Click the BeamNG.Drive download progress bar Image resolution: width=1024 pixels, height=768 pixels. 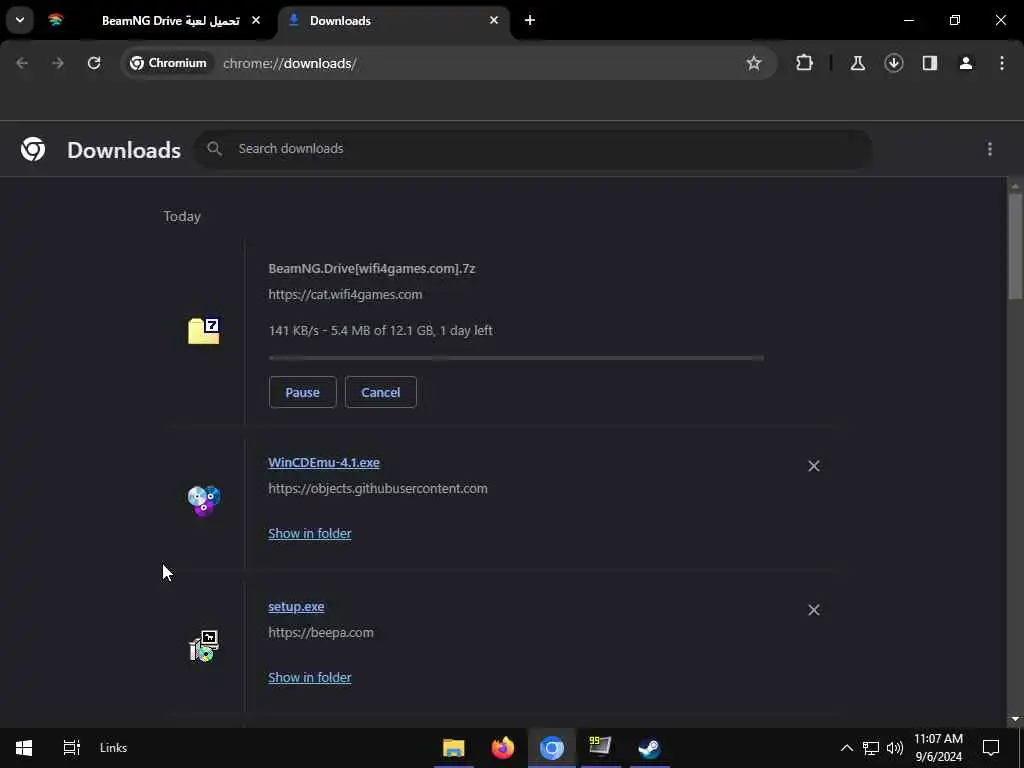tap(516, 358)
